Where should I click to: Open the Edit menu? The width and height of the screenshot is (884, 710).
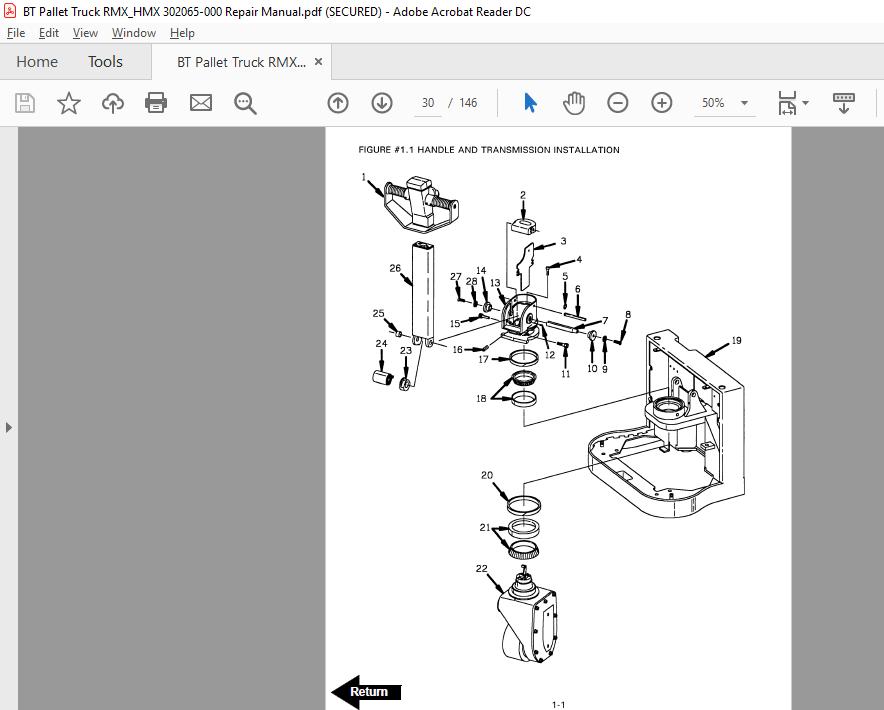(x=48, y=33)
